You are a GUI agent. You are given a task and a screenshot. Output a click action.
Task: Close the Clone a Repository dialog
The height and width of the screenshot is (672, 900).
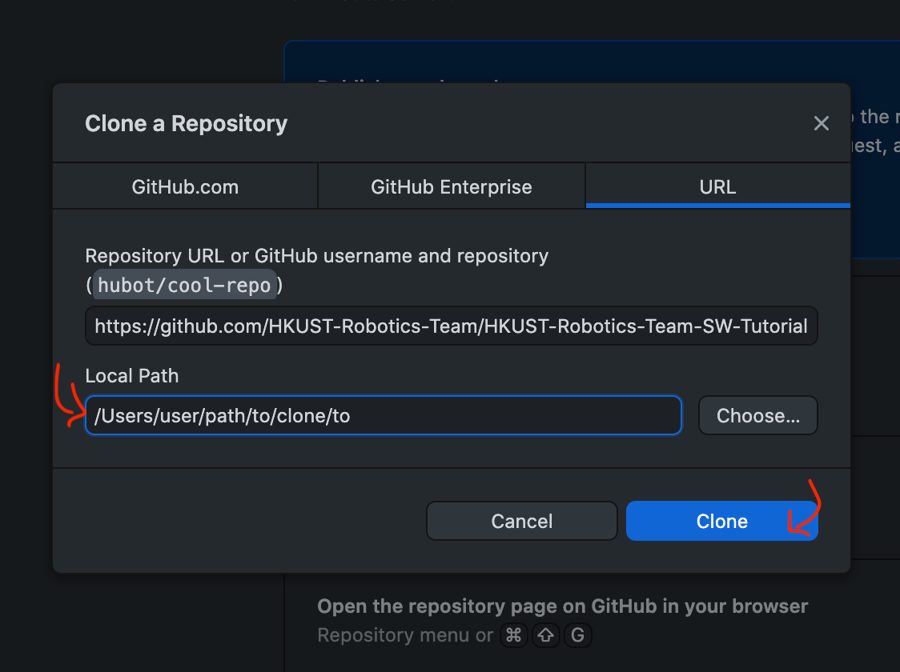tap(821, 123)
